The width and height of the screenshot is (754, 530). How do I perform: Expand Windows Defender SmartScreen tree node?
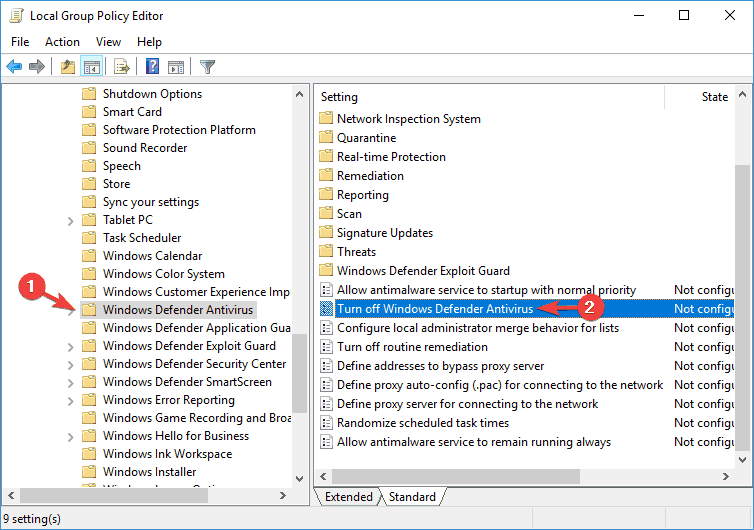click(x=71, y=383)
